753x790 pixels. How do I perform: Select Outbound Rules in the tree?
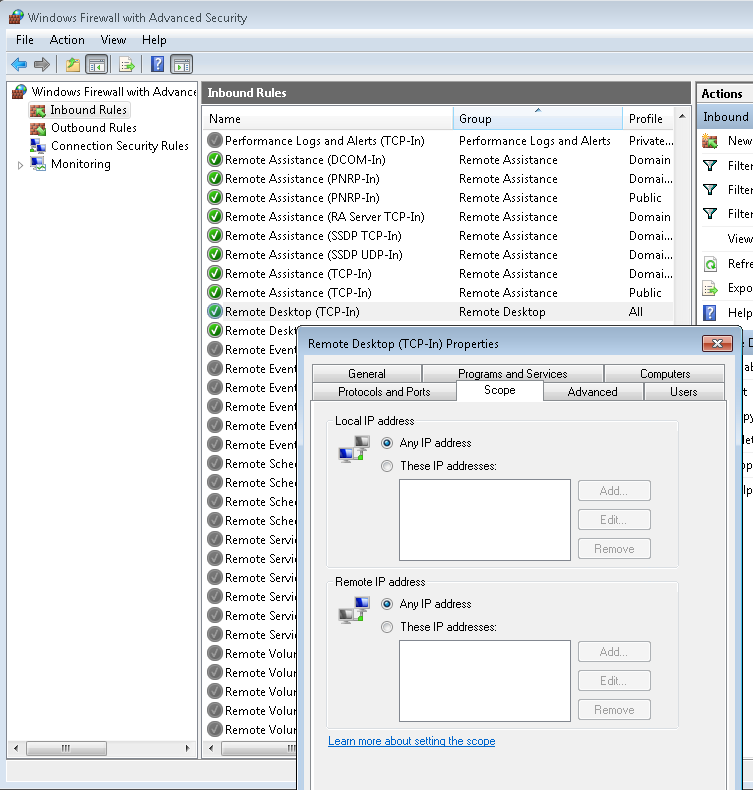click(93, 128)
